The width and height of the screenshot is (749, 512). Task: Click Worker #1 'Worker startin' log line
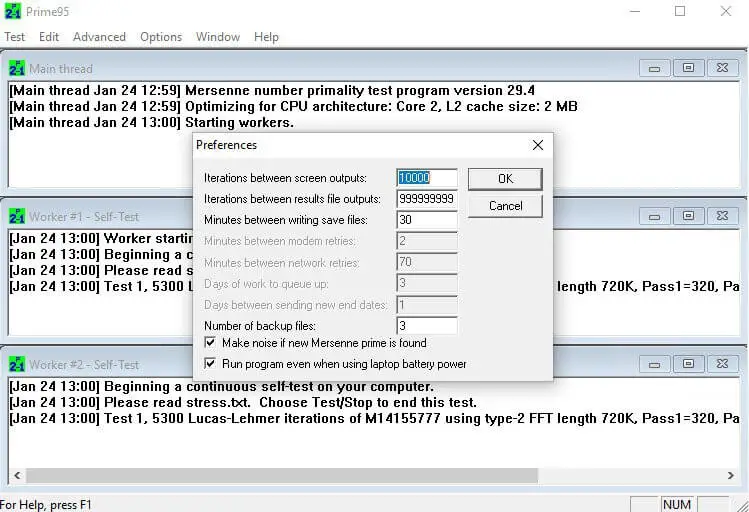(101, 238)
